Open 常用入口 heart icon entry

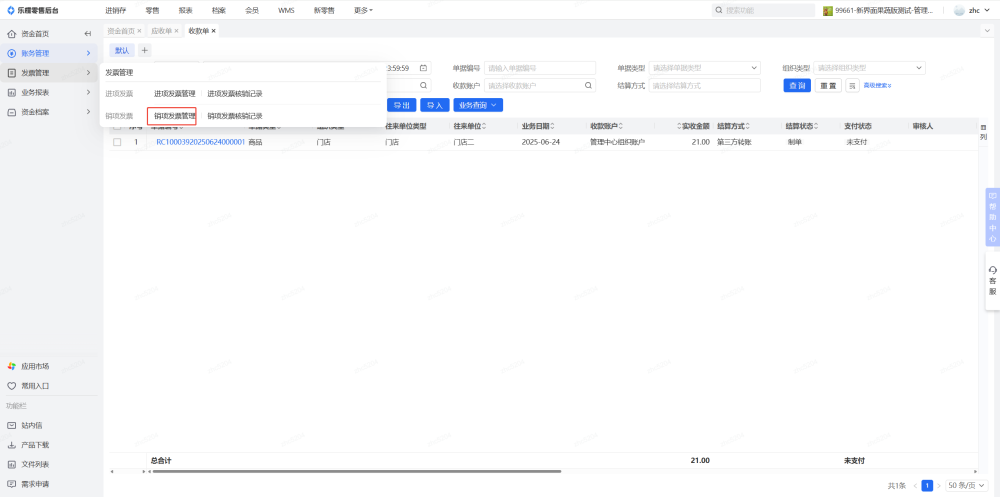coord(35,385)
